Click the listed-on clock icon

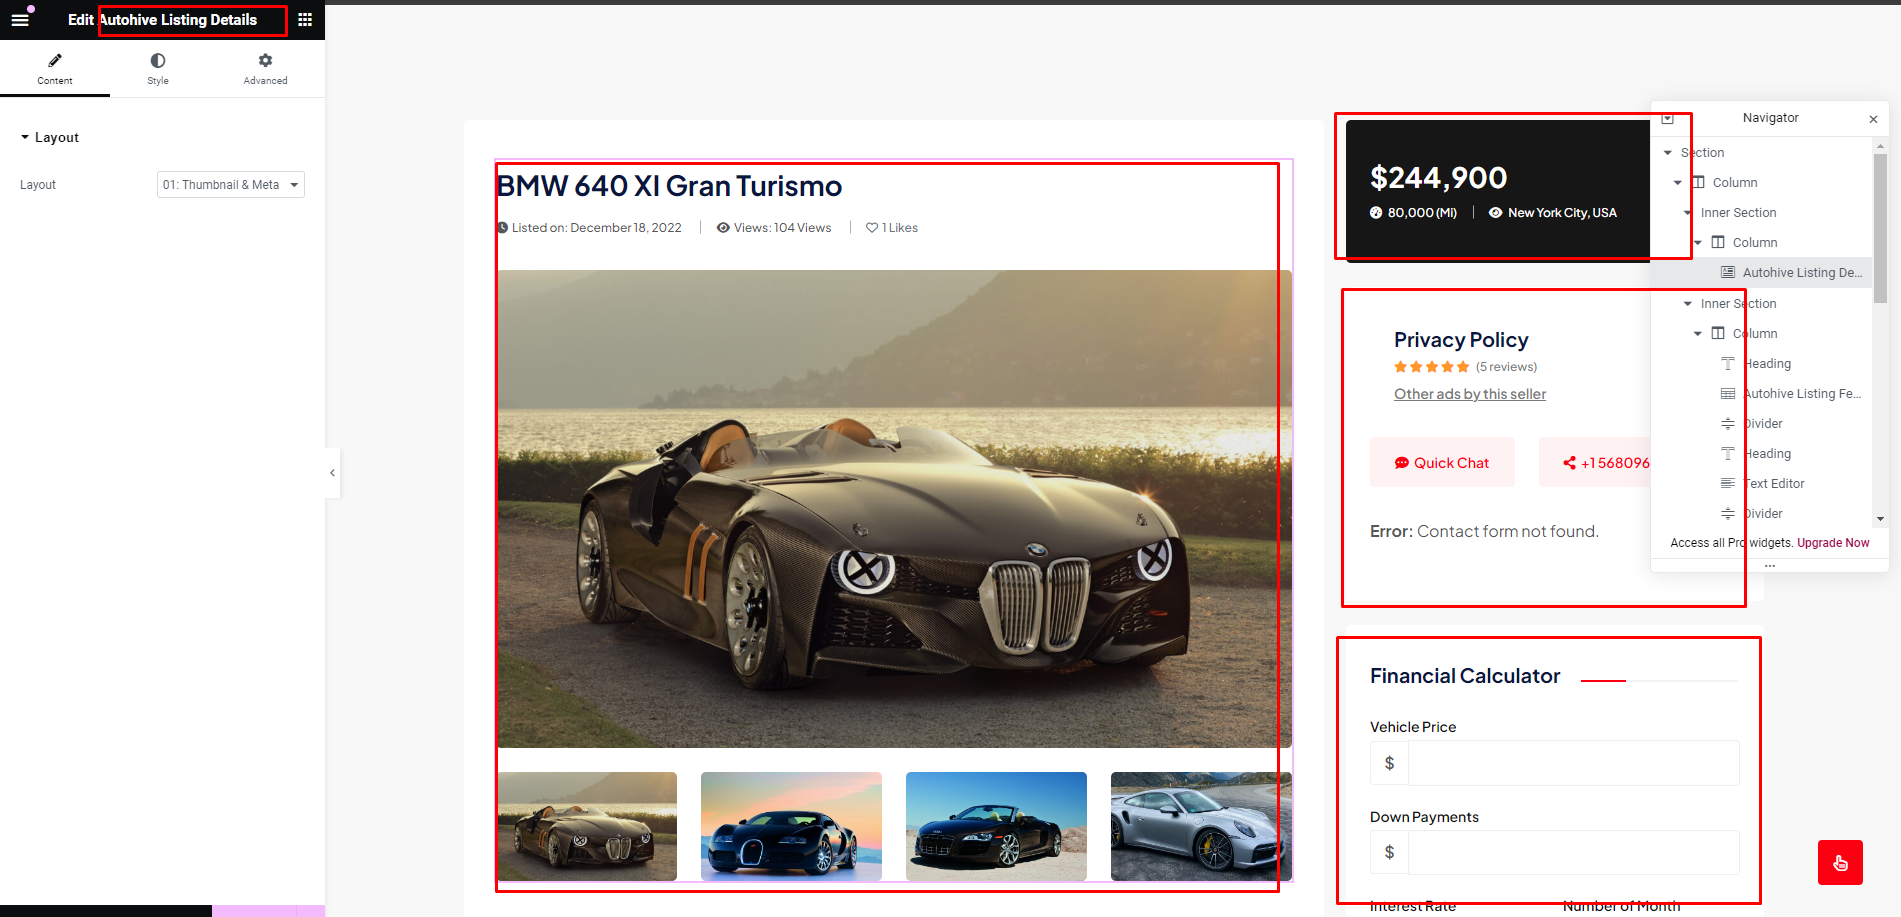point(503,228)
